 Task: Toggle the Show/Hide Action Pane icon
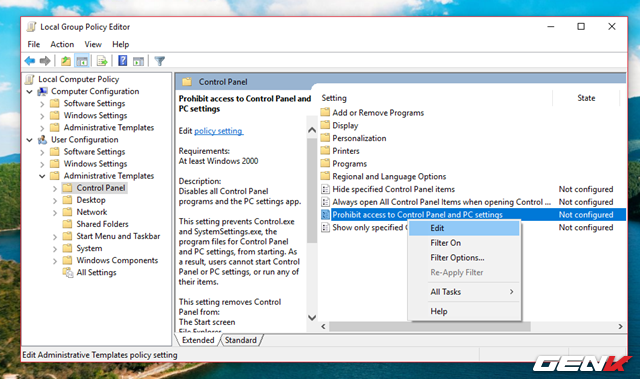click(138, 61)
